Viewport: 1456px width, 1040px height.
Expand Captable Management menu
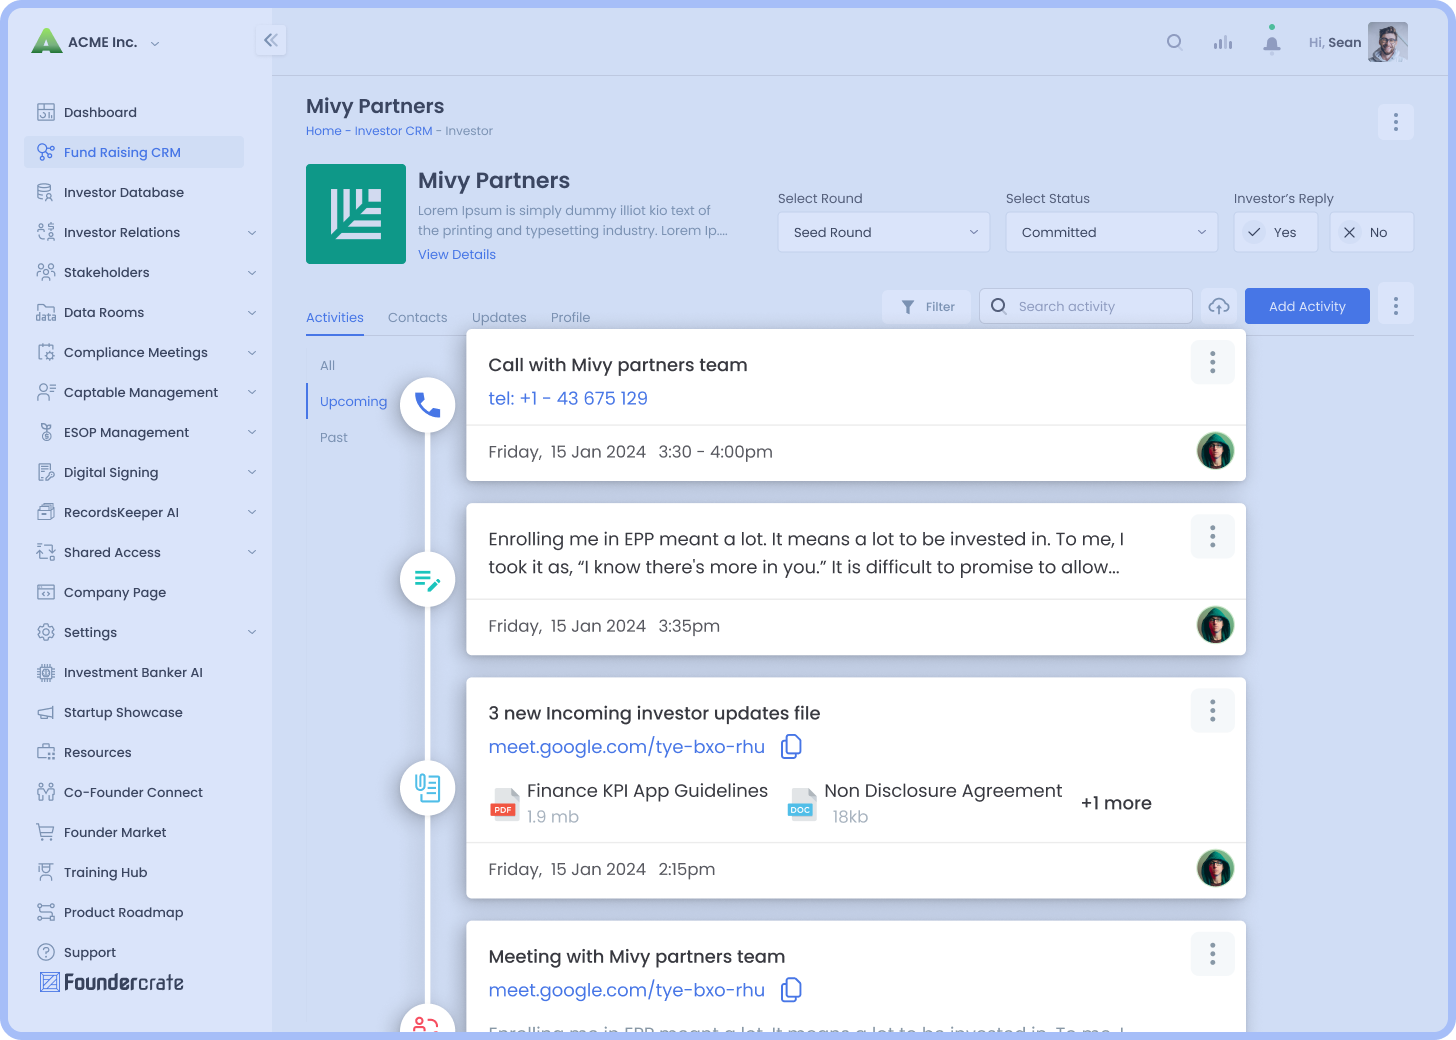[x=252, y=392]
